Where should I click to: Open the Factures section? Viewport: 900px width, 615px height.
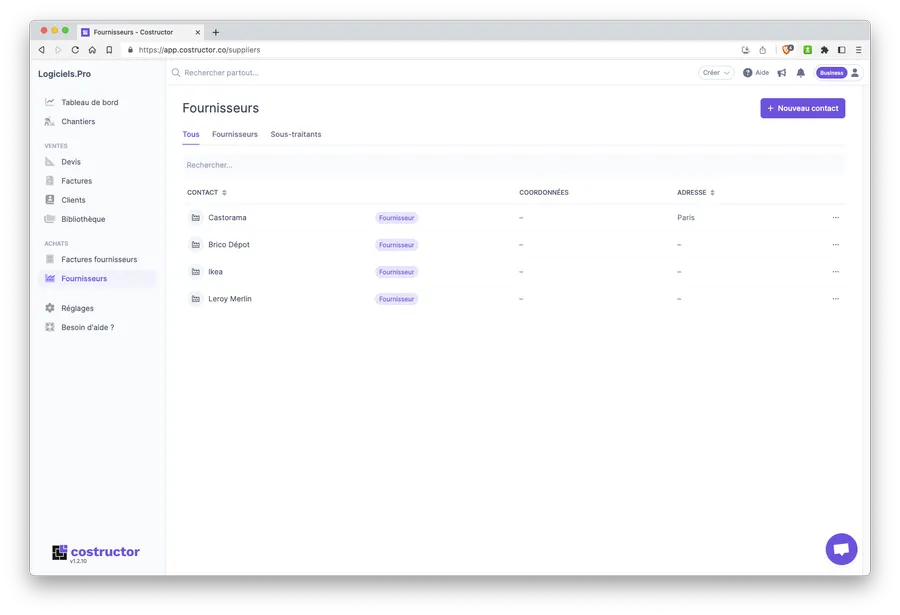(x=76, y=181)
